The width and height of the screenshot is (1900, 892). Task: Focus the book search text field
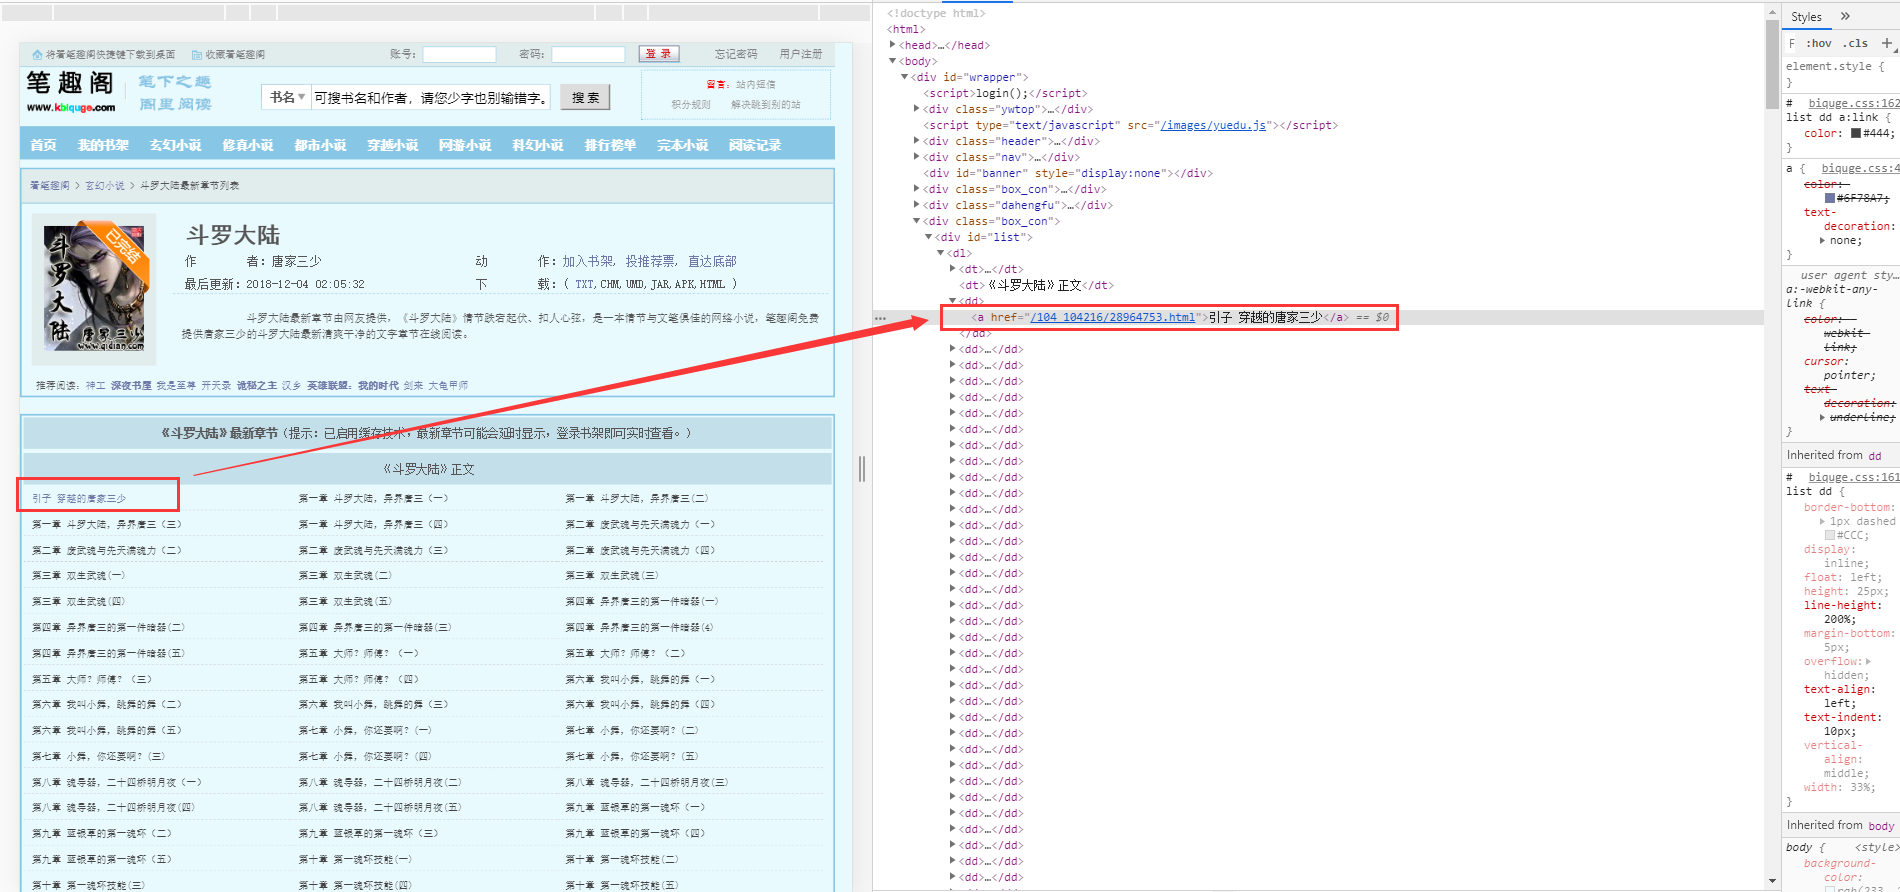pyautogui.click(x=431, y=97)
